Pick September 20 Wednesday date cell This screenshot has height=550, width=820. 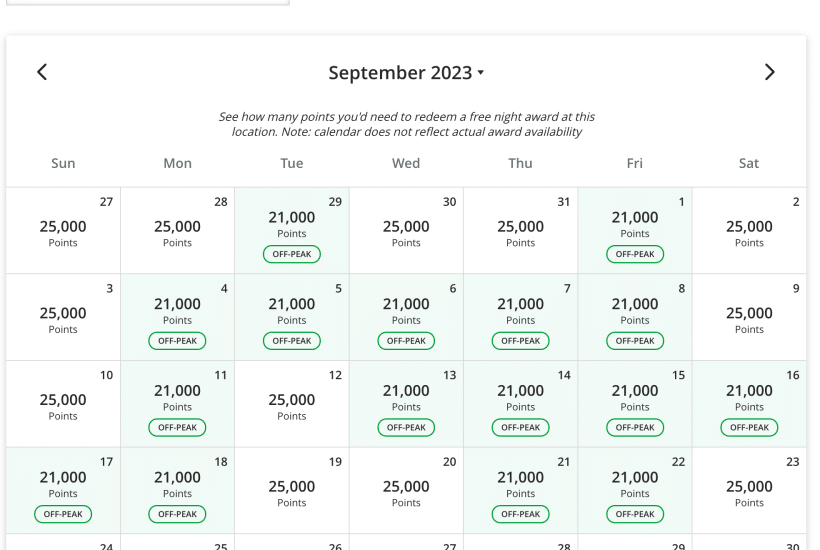406,490
